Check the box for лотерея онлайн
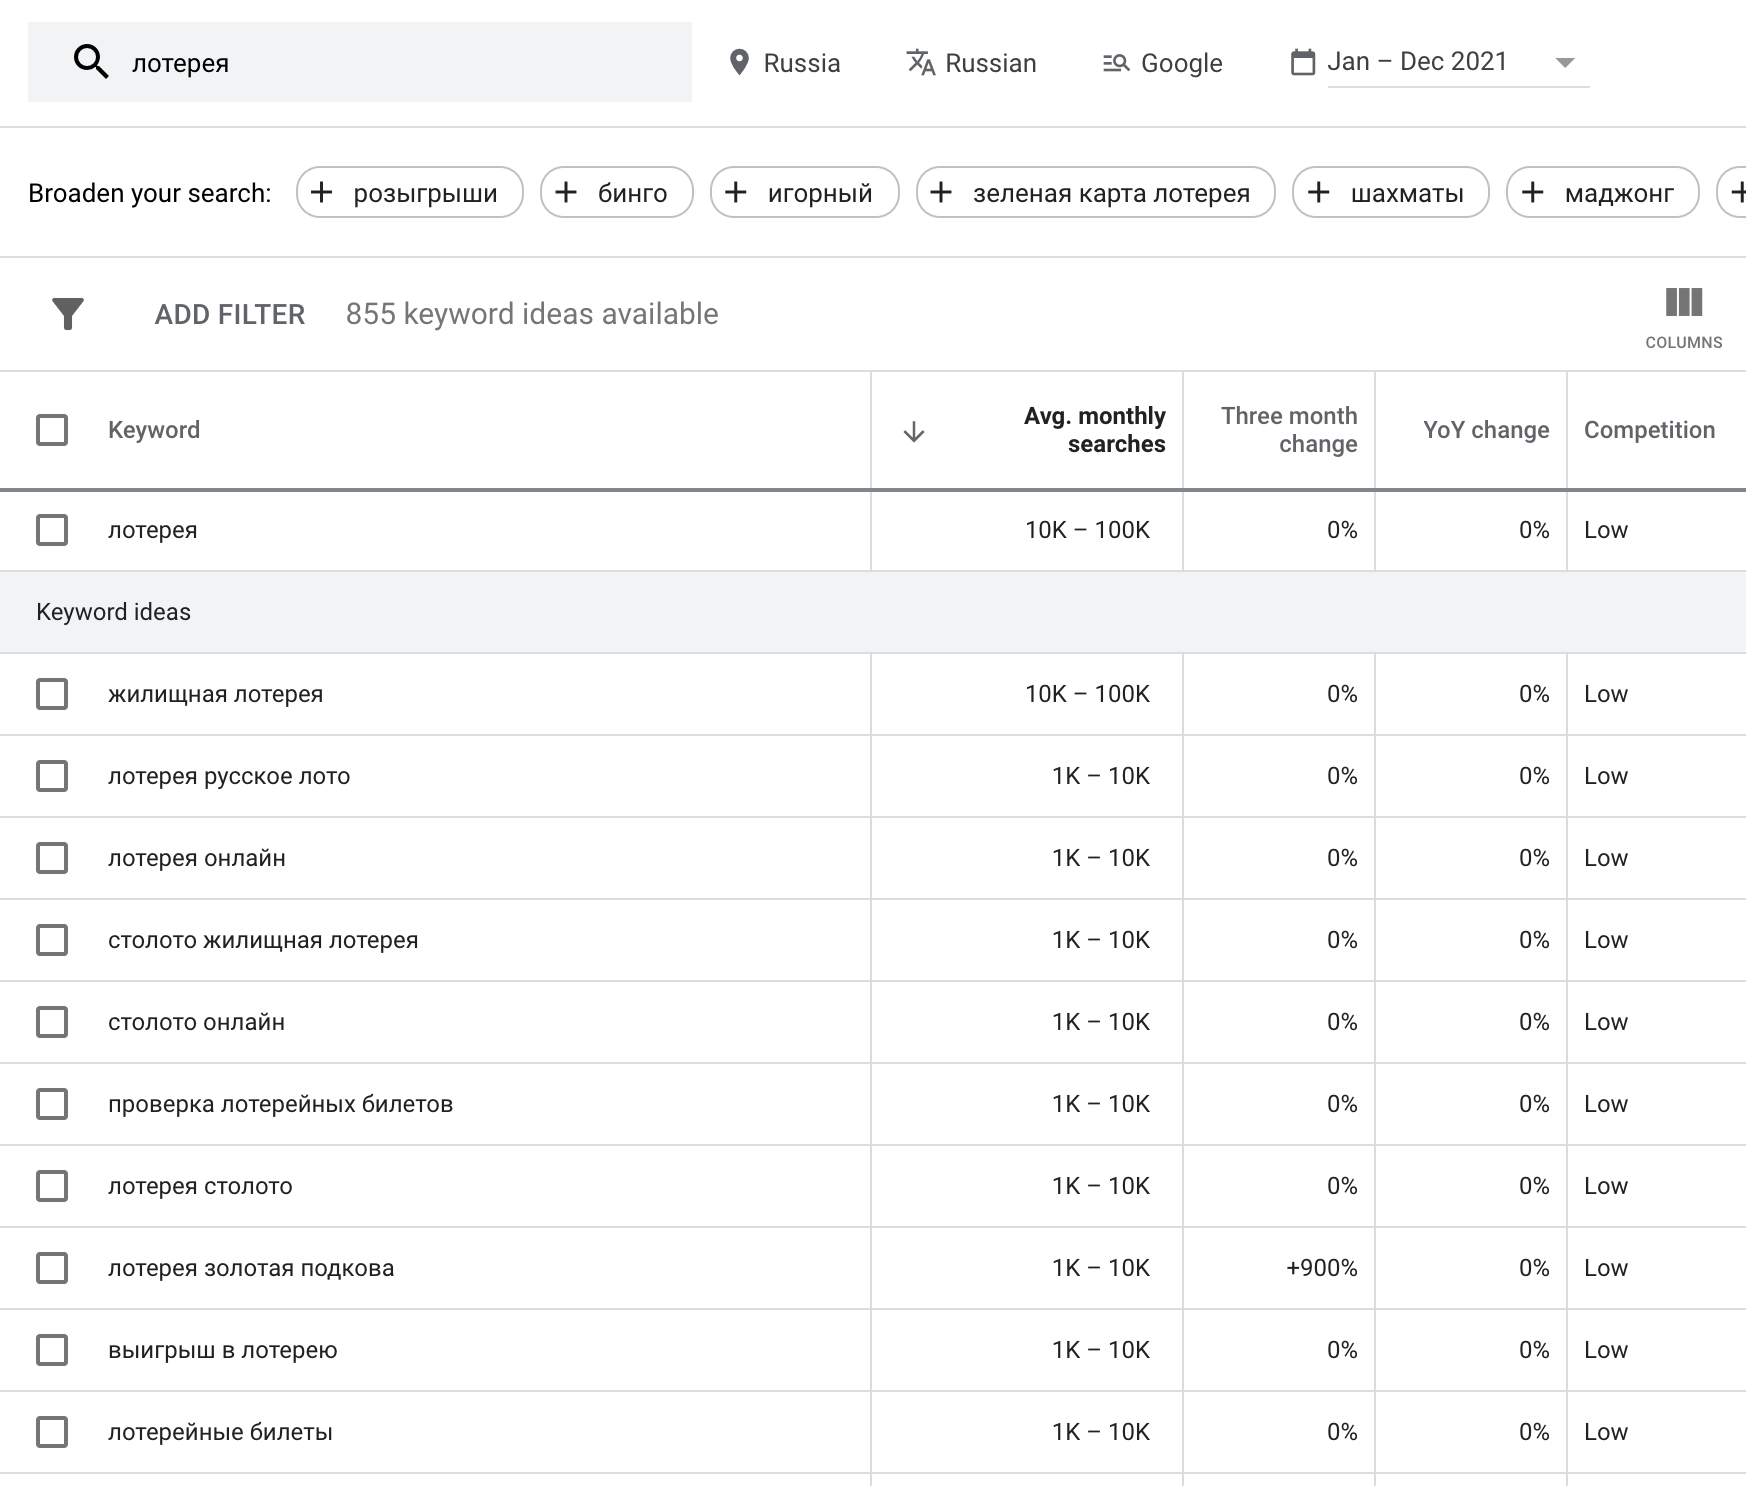The height and width of the screenshot is (1486, 1746). [x=52, y=858]
